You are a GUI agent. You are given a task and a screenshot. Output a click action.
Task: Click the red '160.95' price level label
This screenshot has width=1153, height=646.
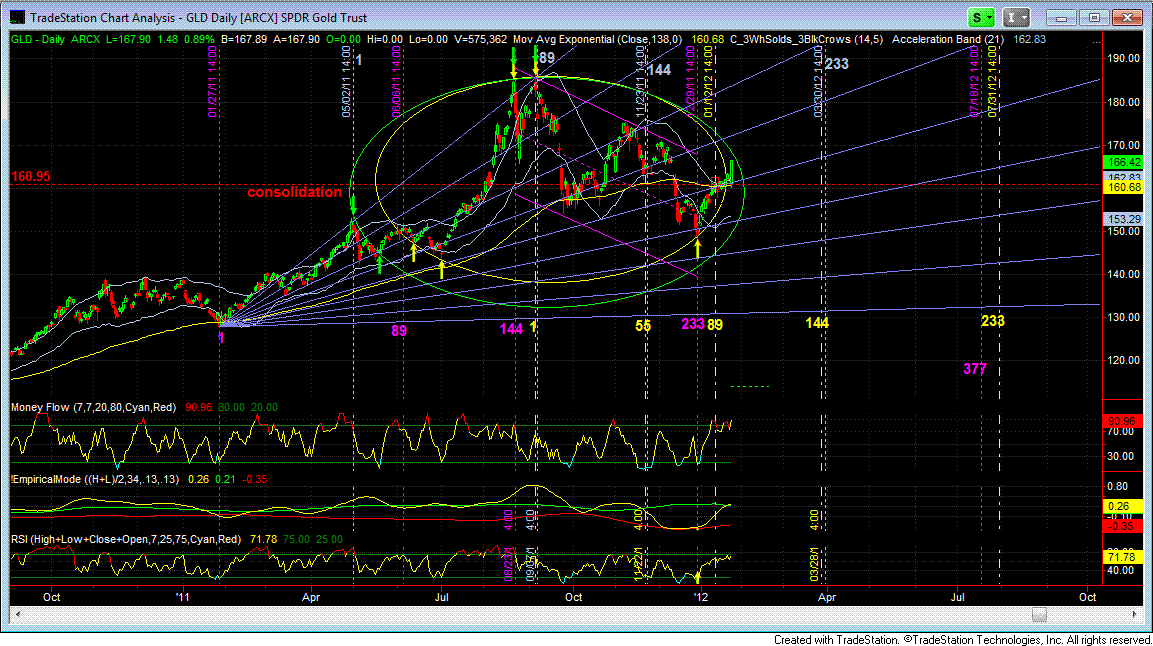[31, 176]
